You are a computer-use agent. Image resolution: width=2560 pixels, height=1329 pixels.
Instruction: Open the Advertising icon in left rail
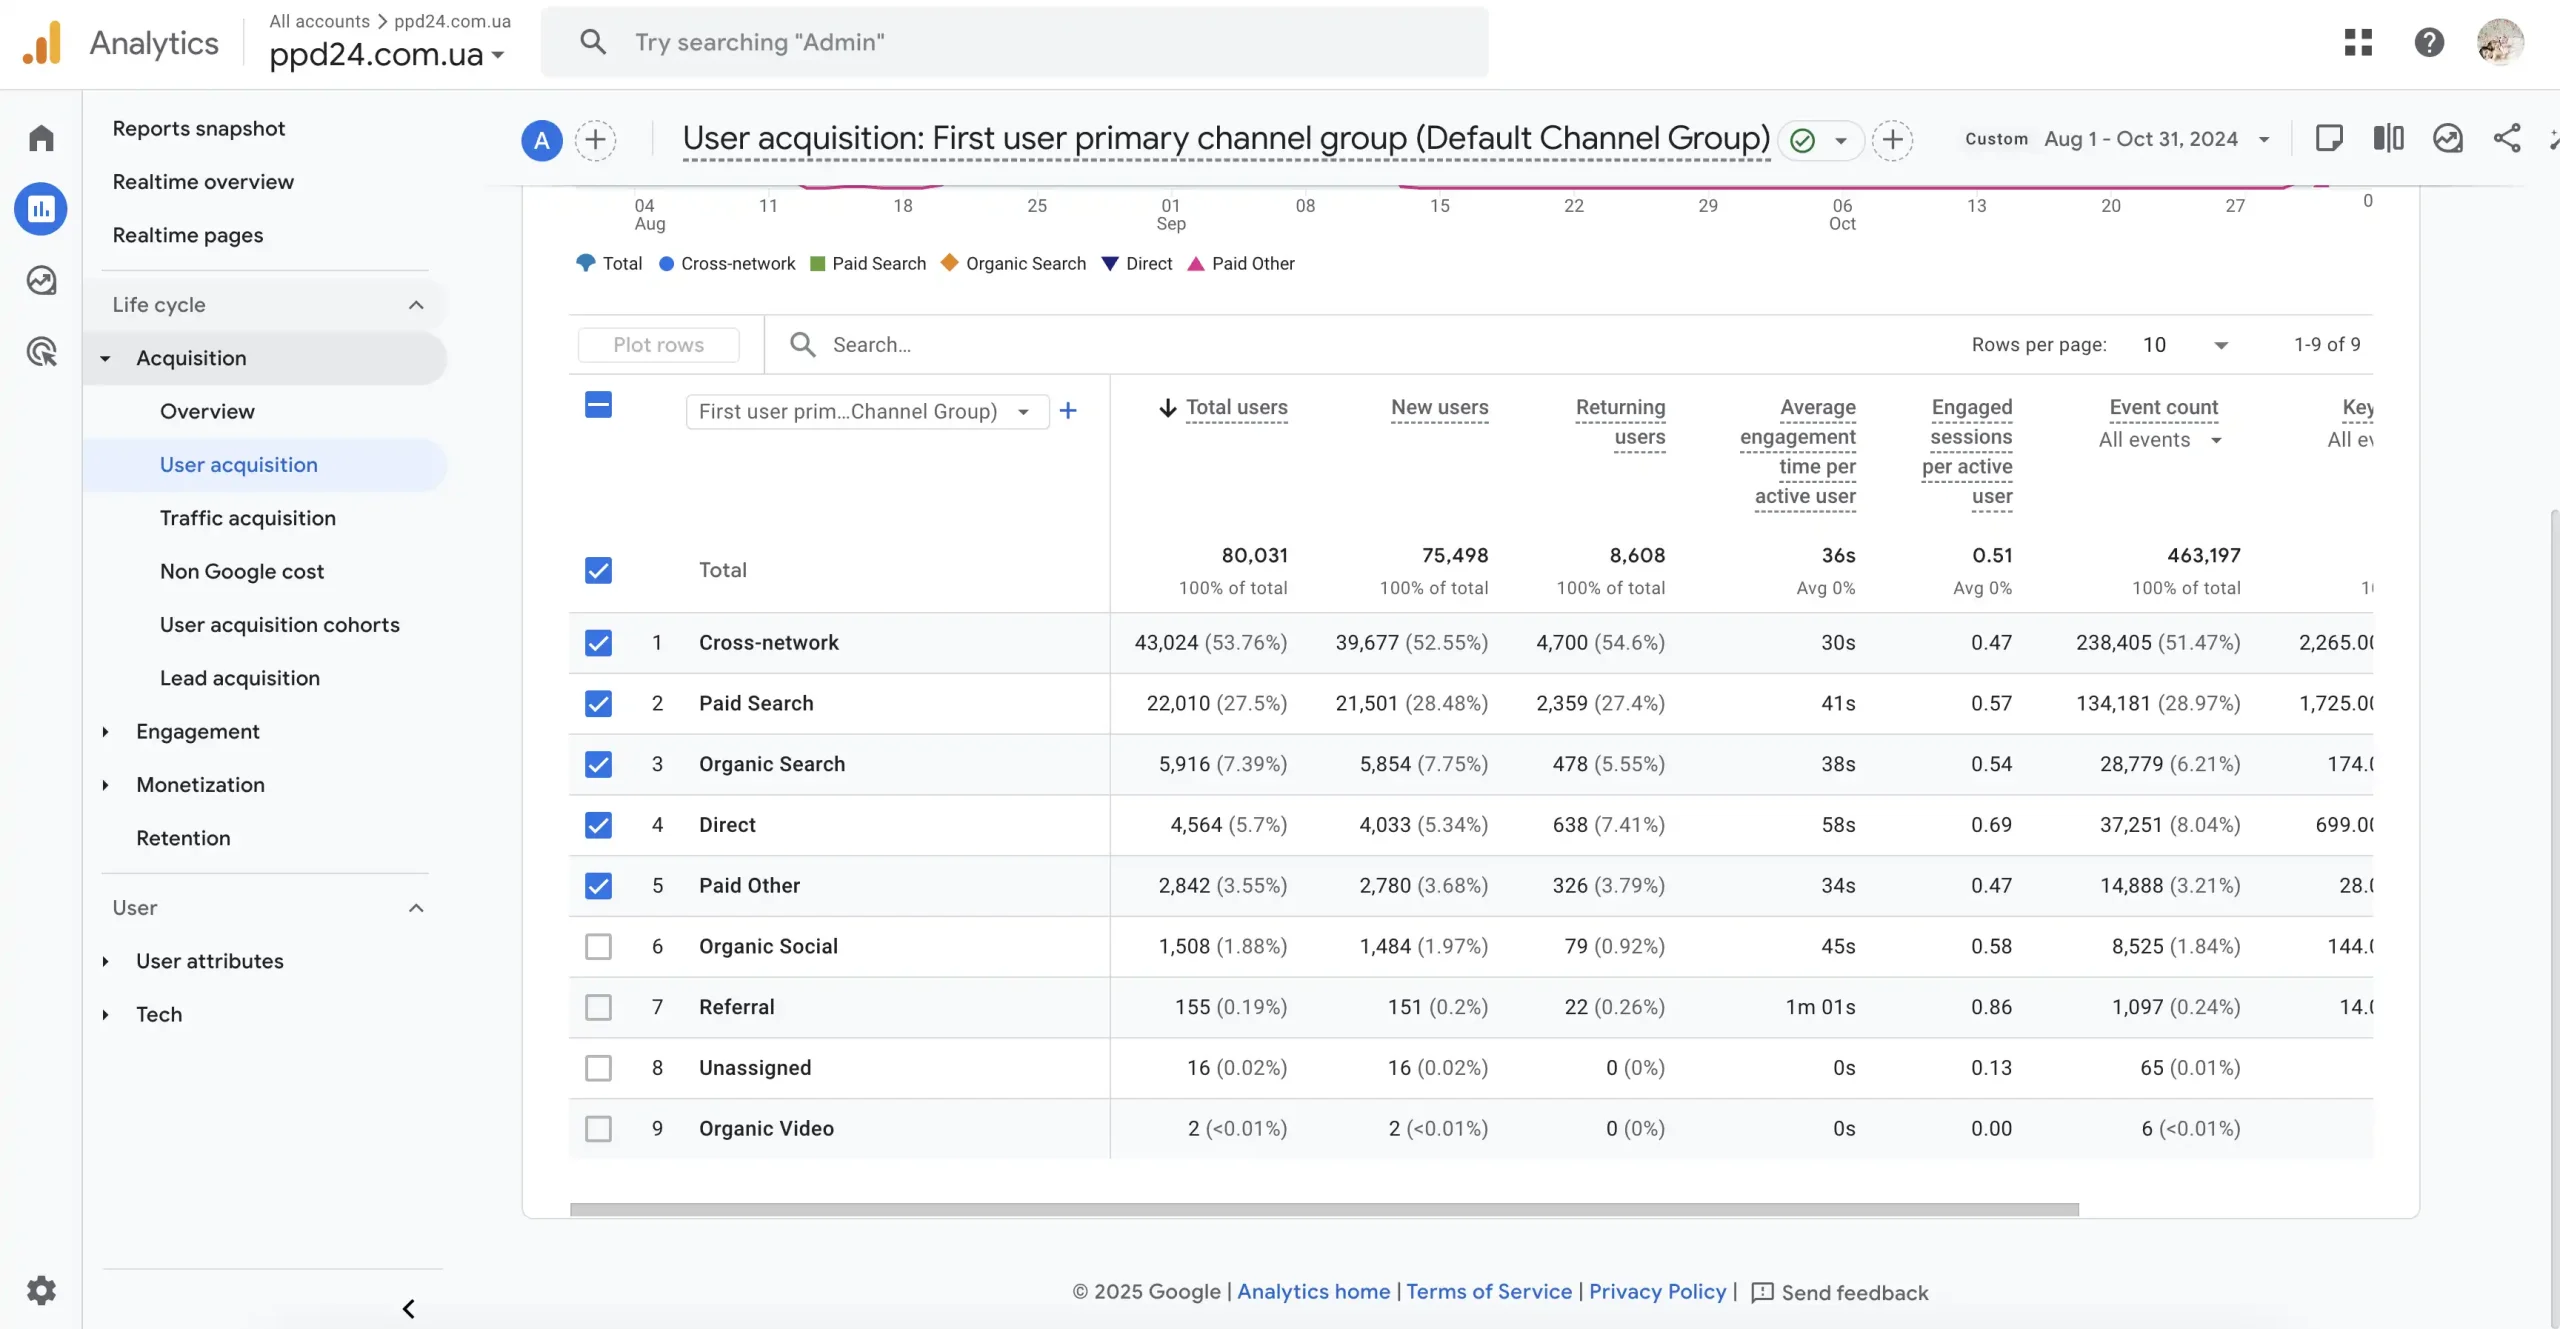click(41, 352)
